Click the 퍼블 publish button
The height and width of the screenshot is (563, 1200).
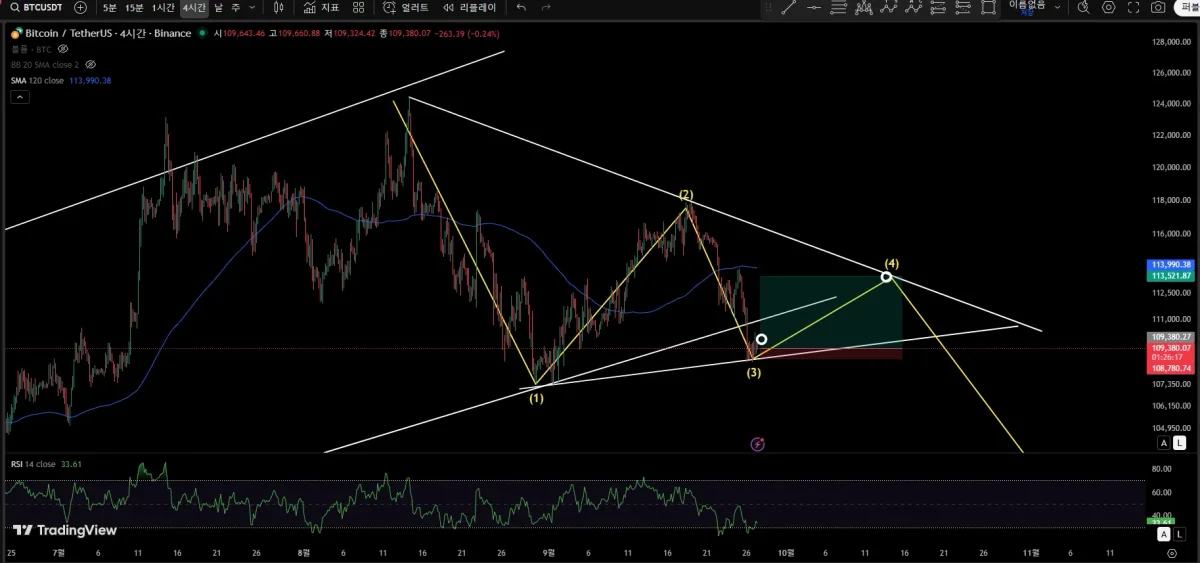point(1187,7)
